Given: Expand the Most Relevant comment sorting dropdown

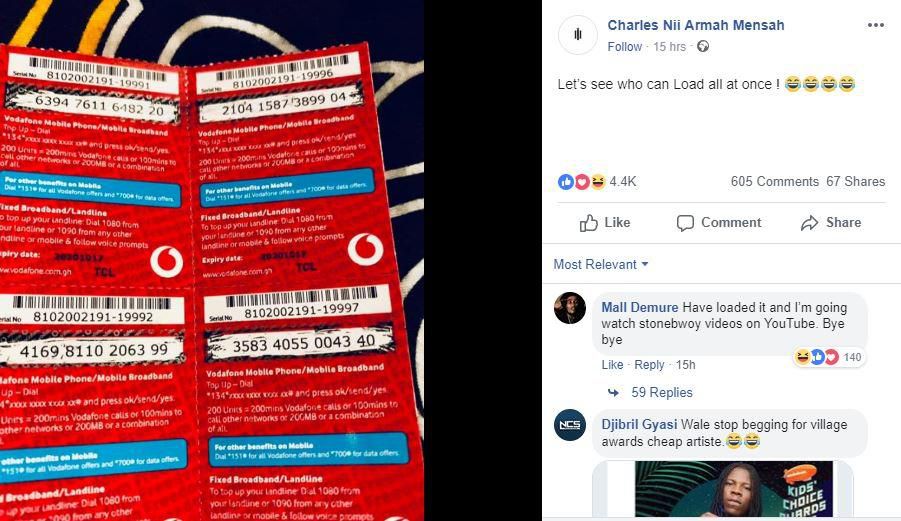Looking at the screenshot, I should (x=601, y=264).
